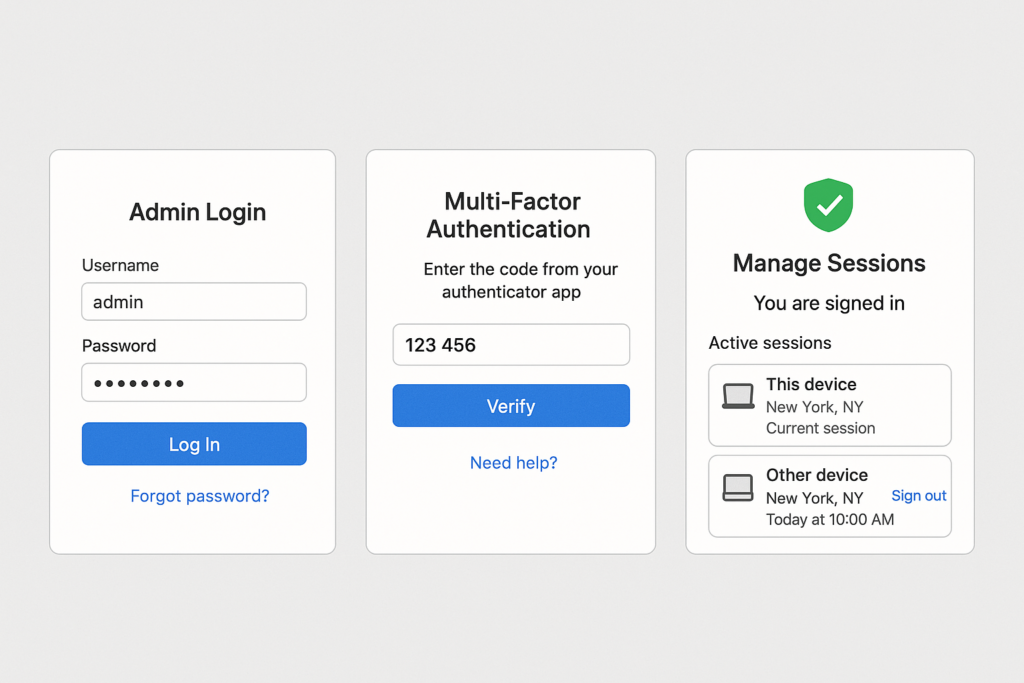Click the Manage Sessions heading
Viewport: 1024px width, 683px height.
[x=828, y=263]
